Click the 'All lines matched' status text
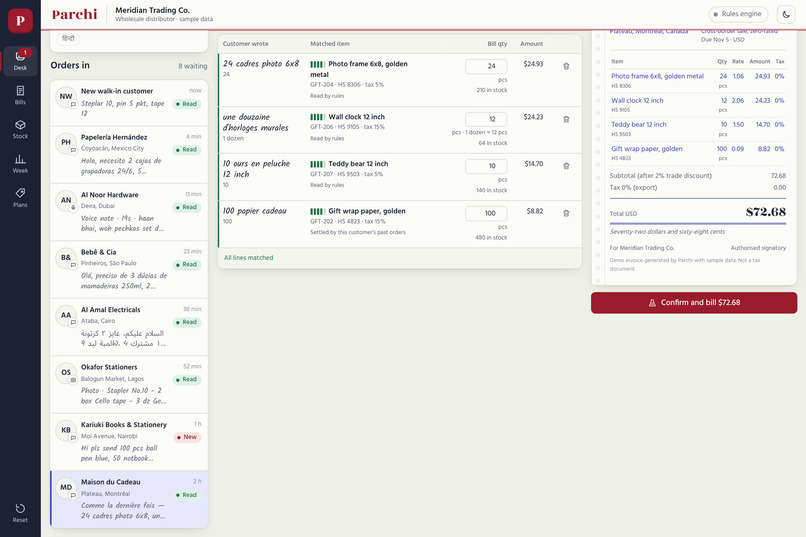Viewport: 806px width, 537px height. tap(248, 257)
